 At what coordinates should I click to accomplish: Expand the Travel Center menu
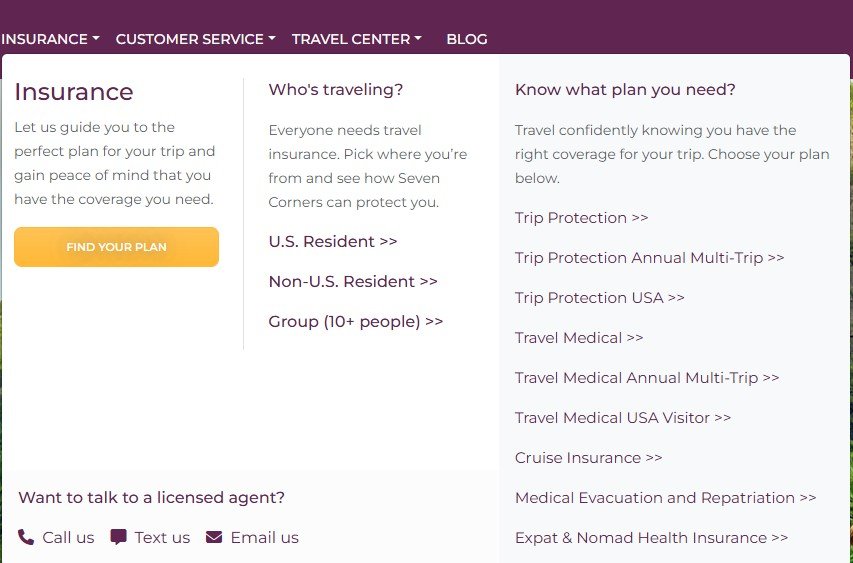click(x=356, y=39)
